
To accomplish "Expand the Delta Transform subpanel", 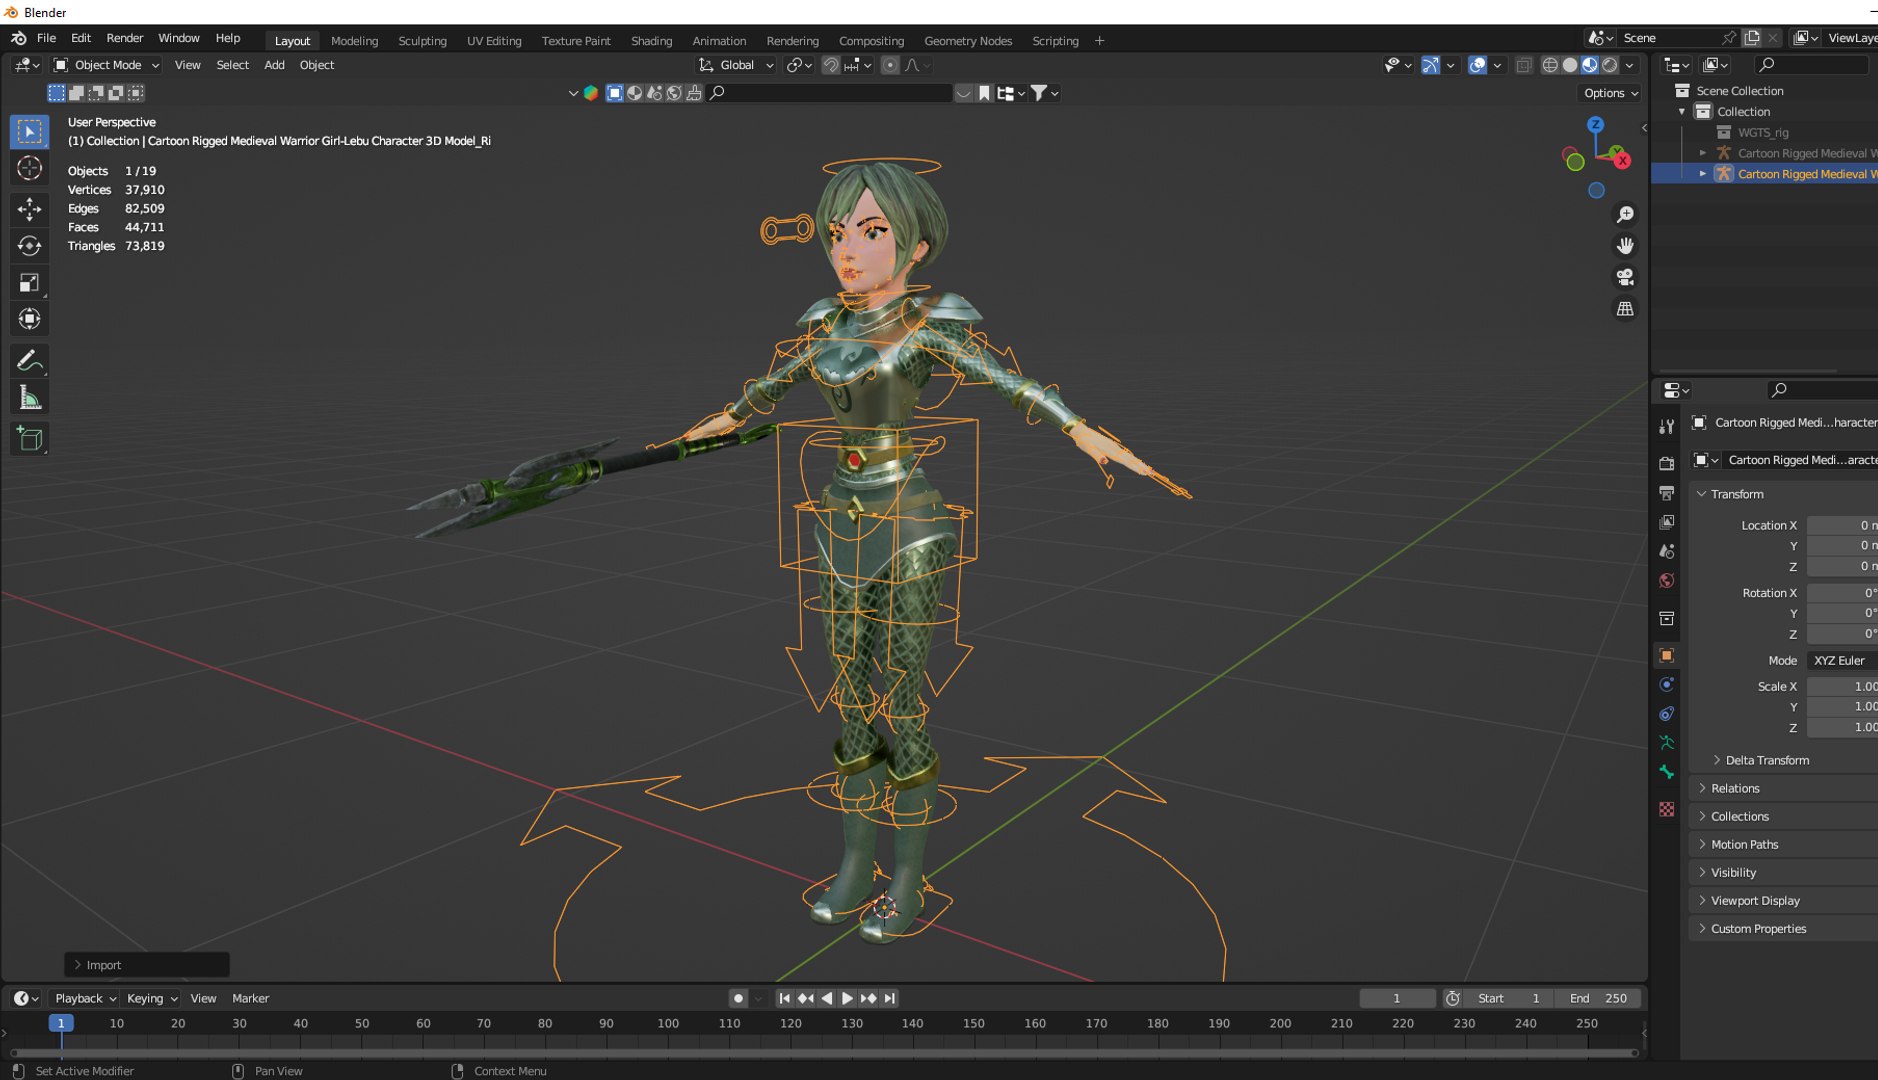I will (1767, 760).
